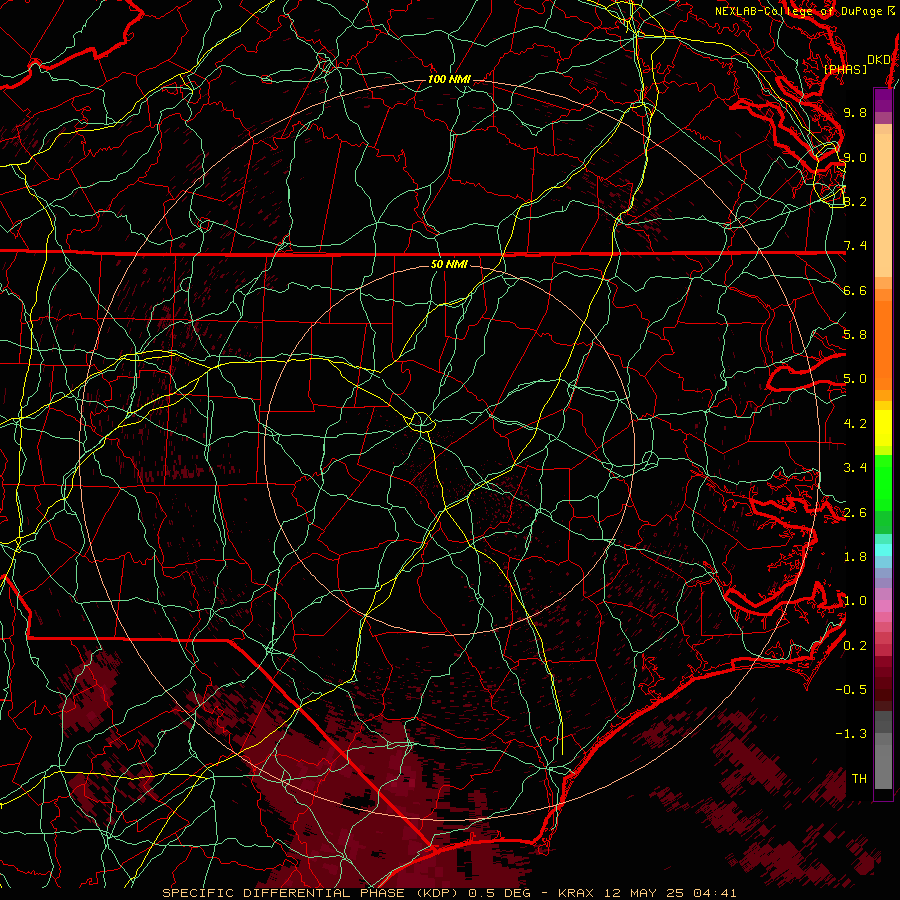Select the 1.8 value on the color scale
Screen dimensions: 900x900
point(855,557)
